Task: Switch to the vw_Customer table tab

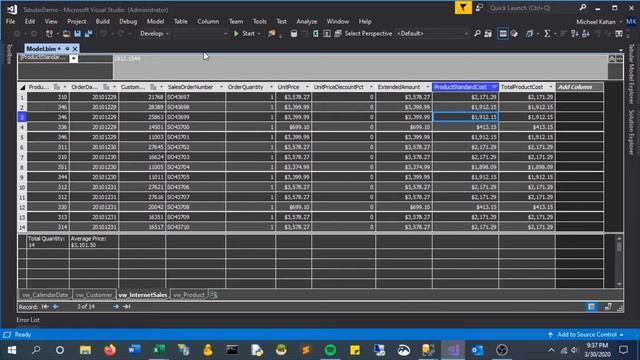Action: 94,295
